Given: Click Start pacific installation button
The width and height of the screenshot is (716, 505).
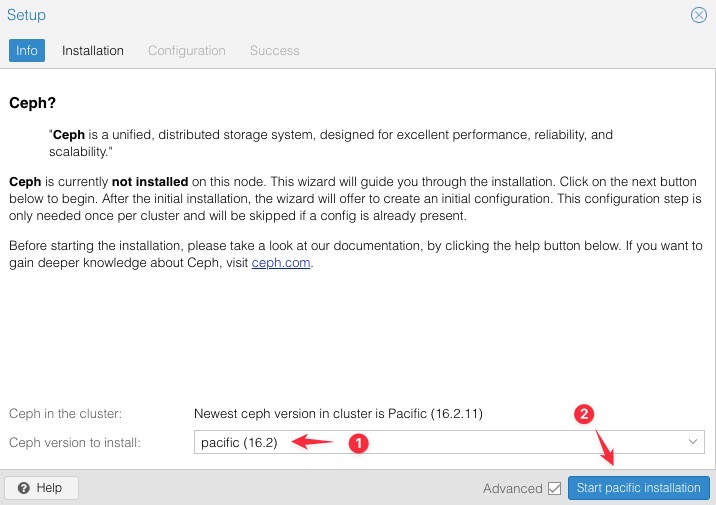Looking at the screenshot, I should click(638, 488).
